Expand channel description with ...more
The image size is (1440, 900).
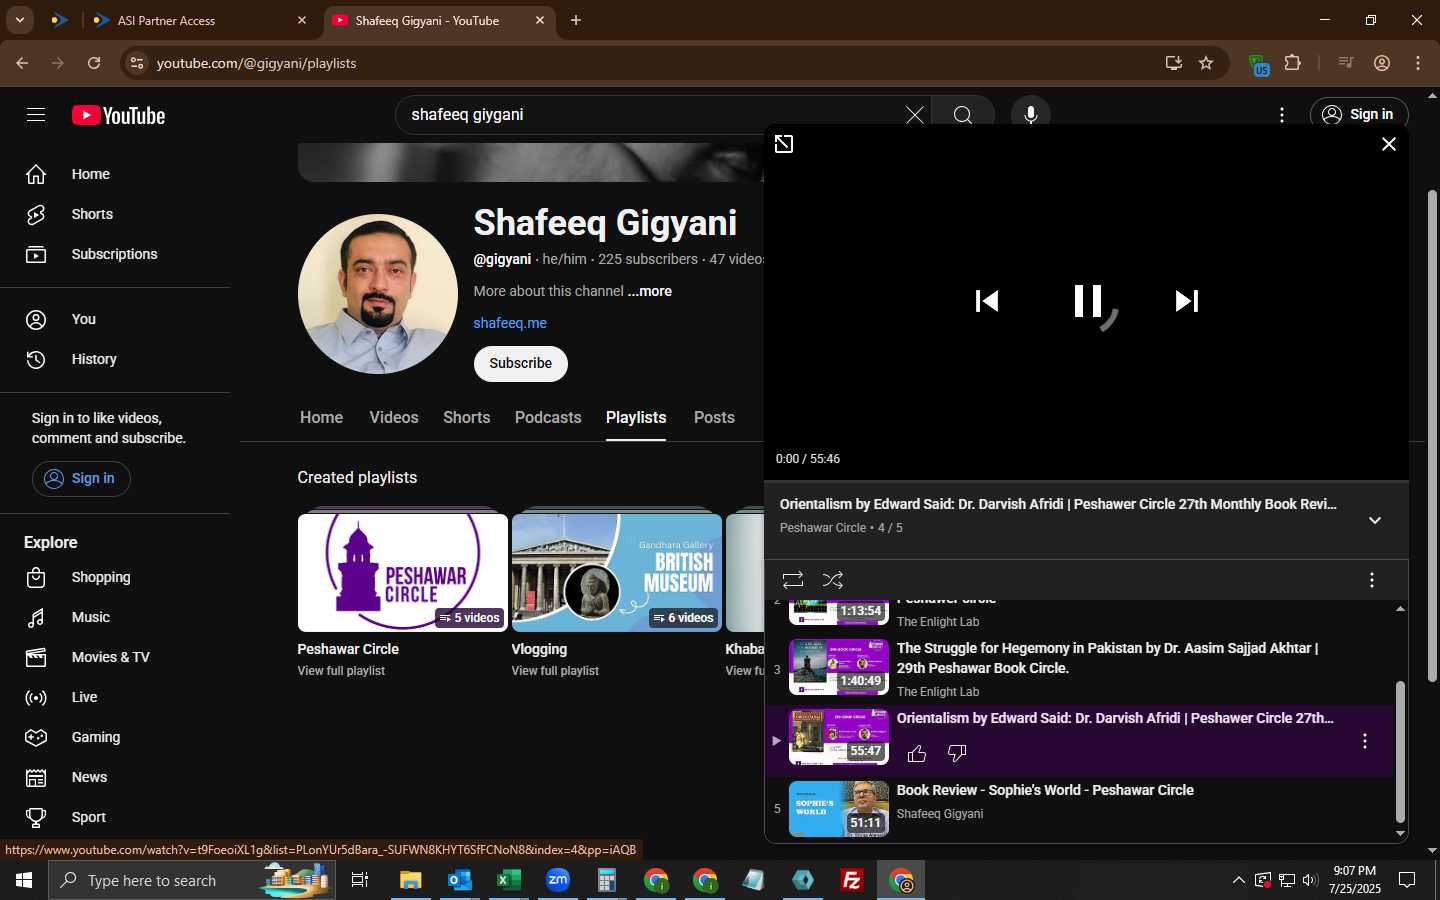tap(650, 291)
